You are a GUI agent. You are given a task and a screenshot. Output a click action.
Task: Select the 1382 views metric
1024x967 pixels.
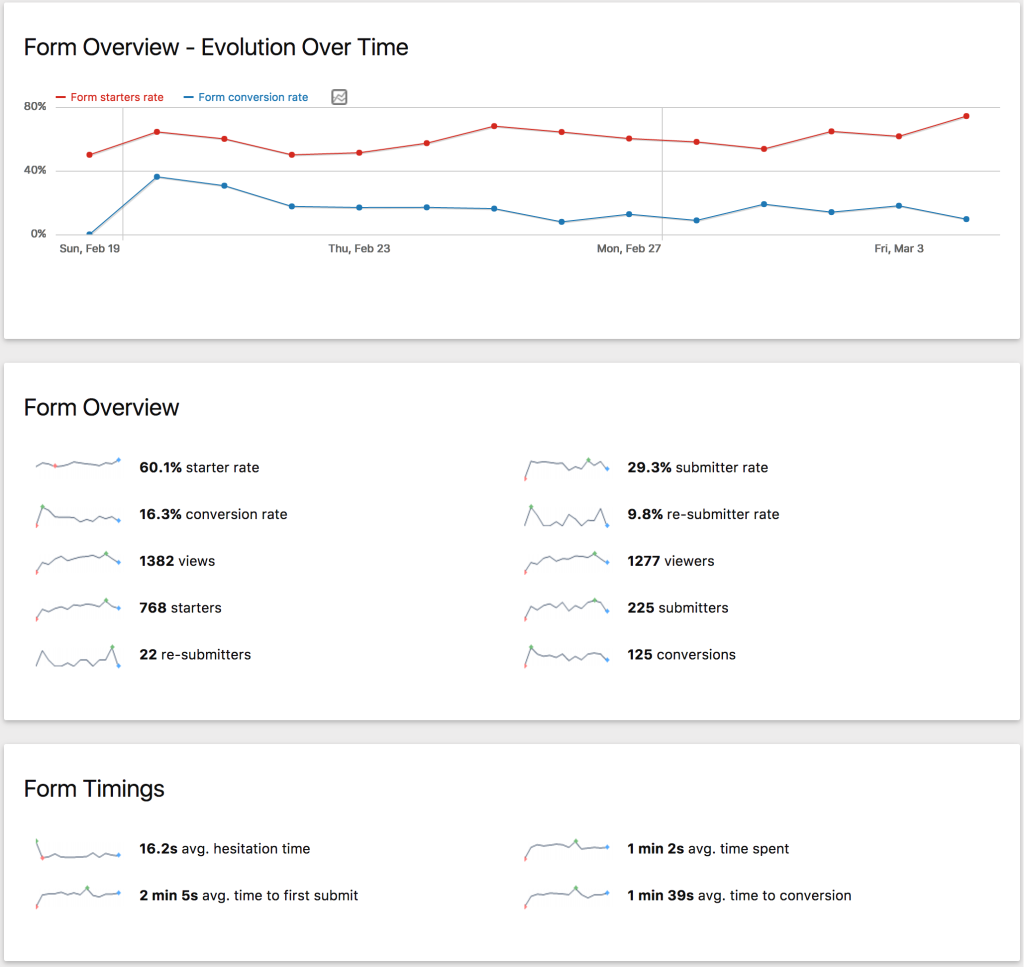tap(177, 561)
